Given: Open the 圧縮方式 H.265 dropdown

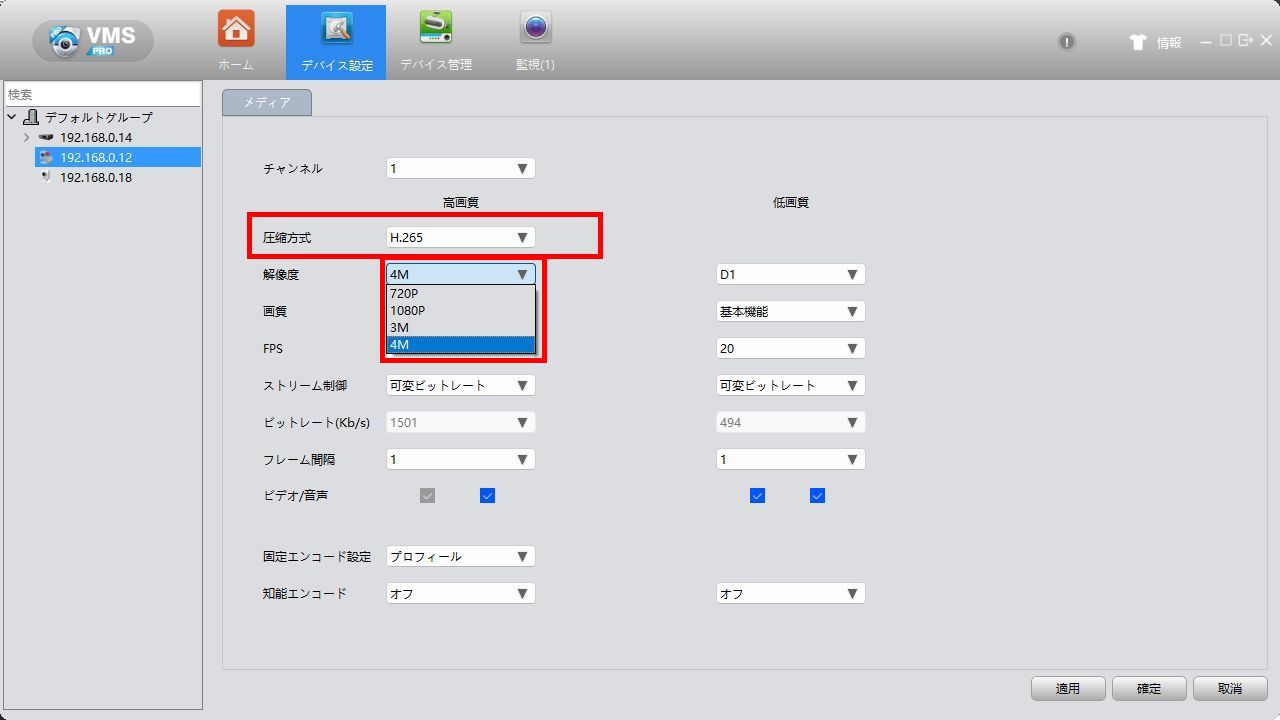Looking at the screenshot, I should tap(460, 238).
